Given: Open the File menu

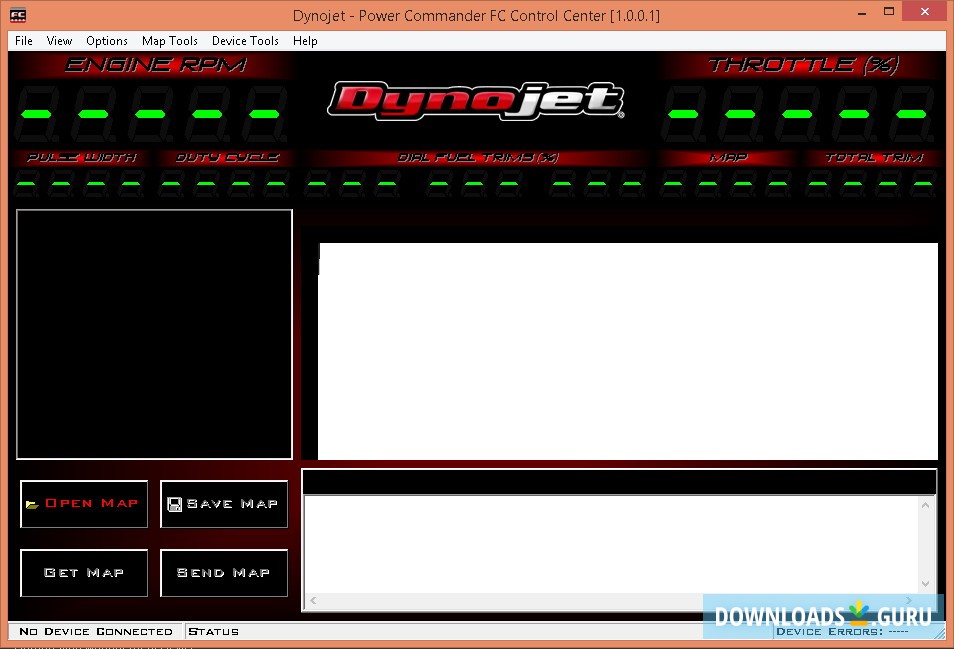Looking at the screenshot, I should click(x=24, y=41).
